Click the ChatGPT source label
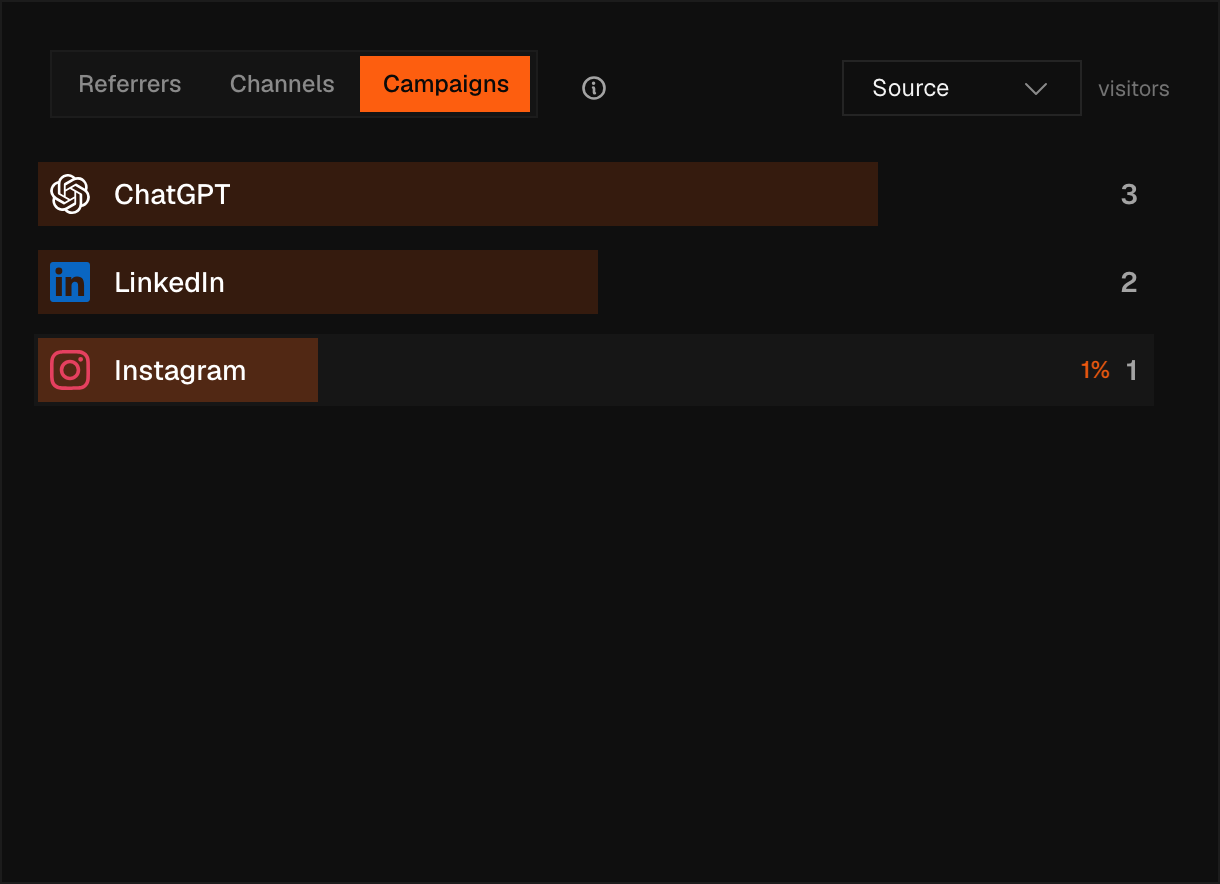 click(172, 194)
